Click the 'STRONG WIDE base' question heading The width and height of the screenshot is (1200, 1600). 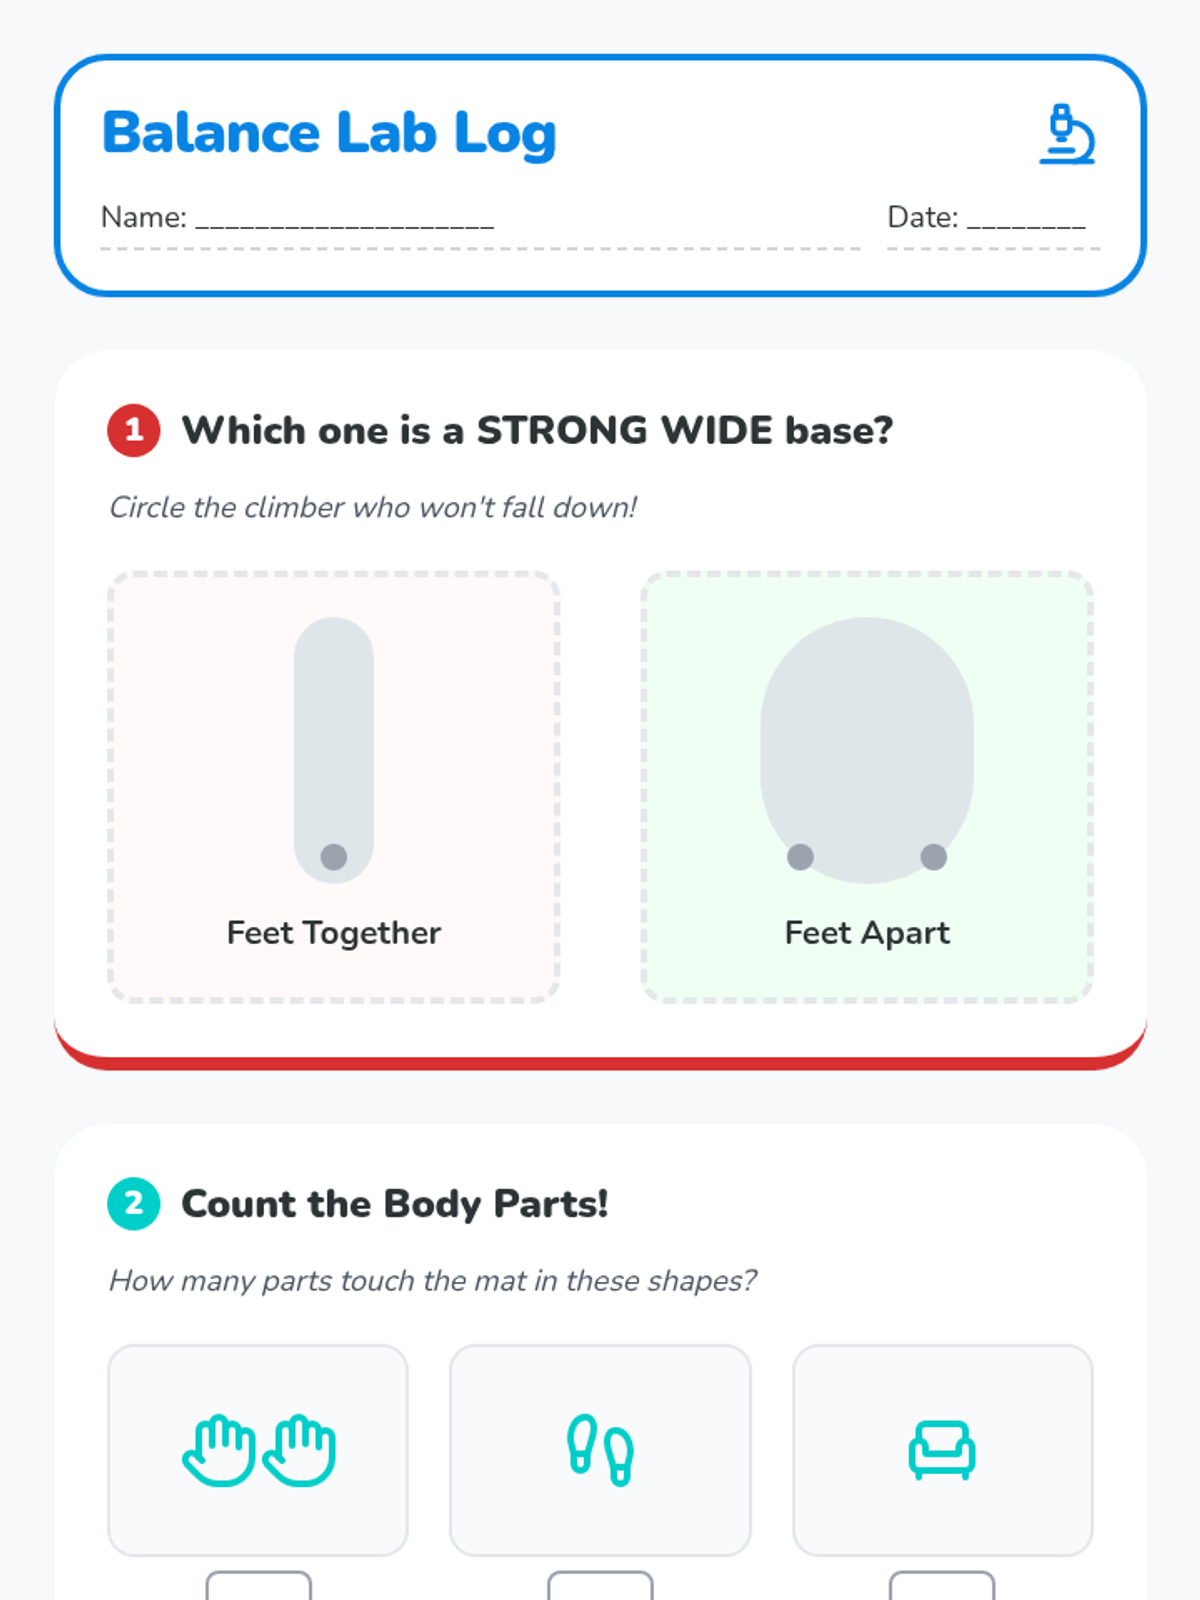point(537,431)
